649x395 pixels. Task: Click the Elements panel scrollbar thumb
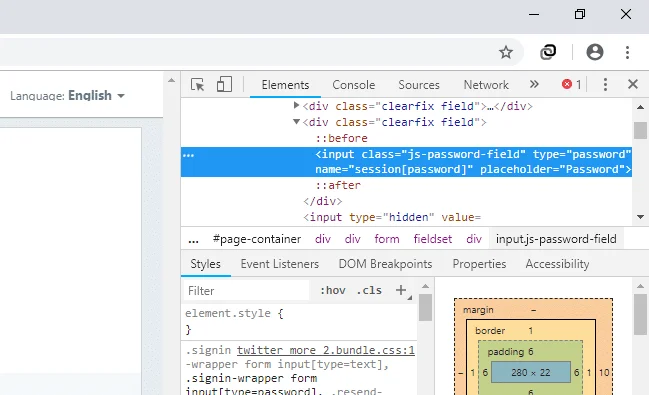[x=640, y=130]
